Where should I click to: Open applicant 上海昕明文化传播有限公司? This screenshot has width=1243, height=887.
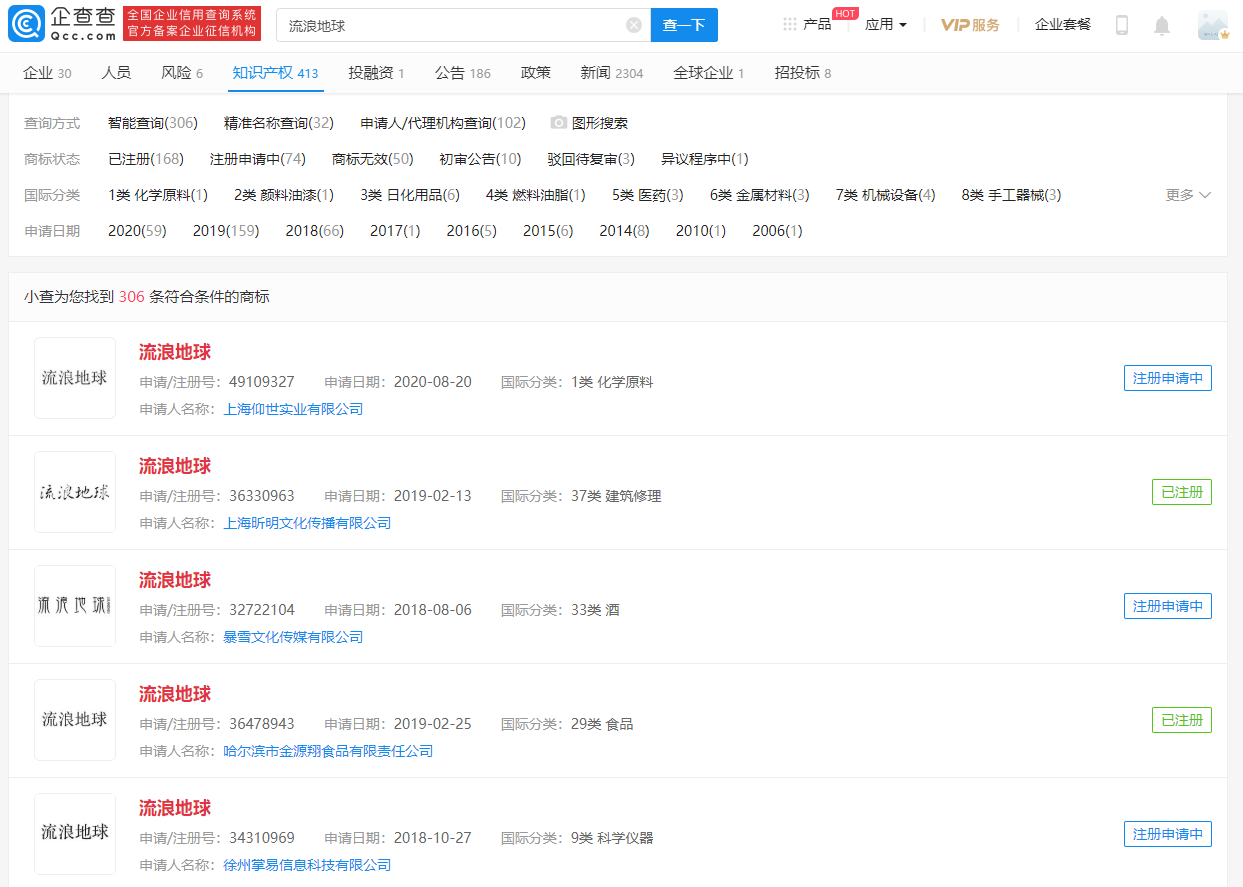307,523
